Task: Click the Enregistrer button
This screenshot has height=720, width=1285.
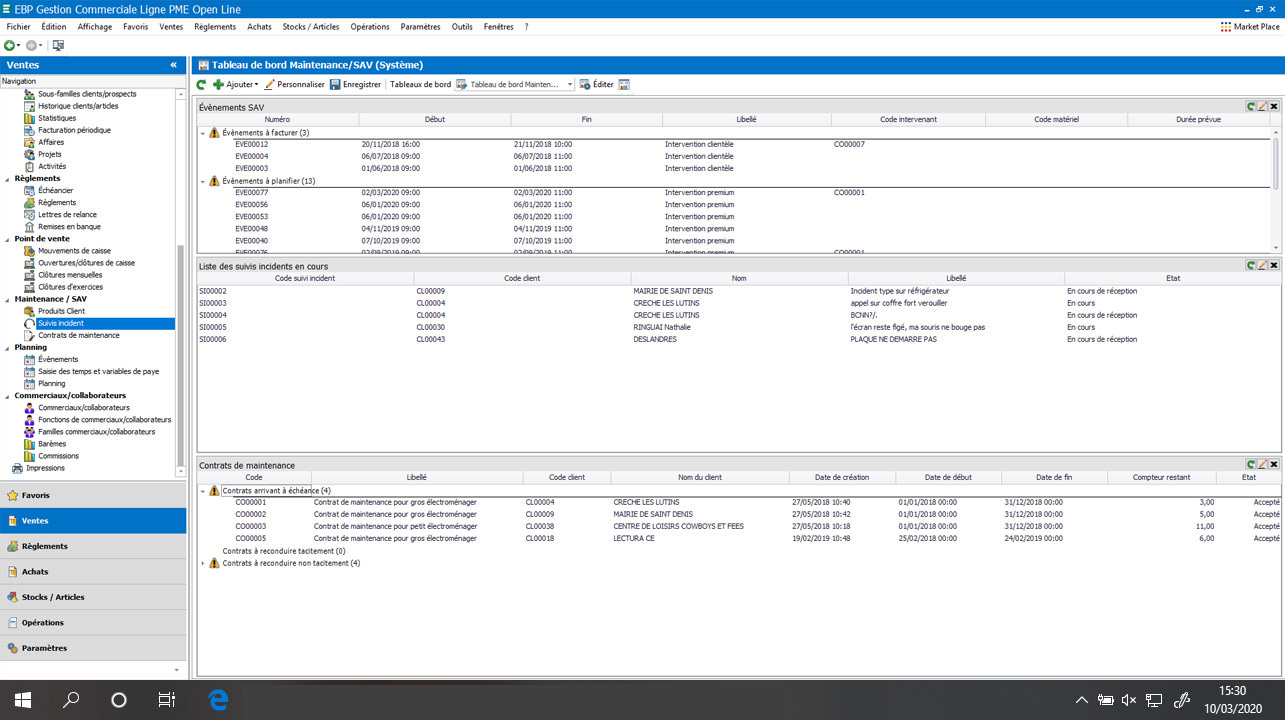Action: [x=355, y=85]
